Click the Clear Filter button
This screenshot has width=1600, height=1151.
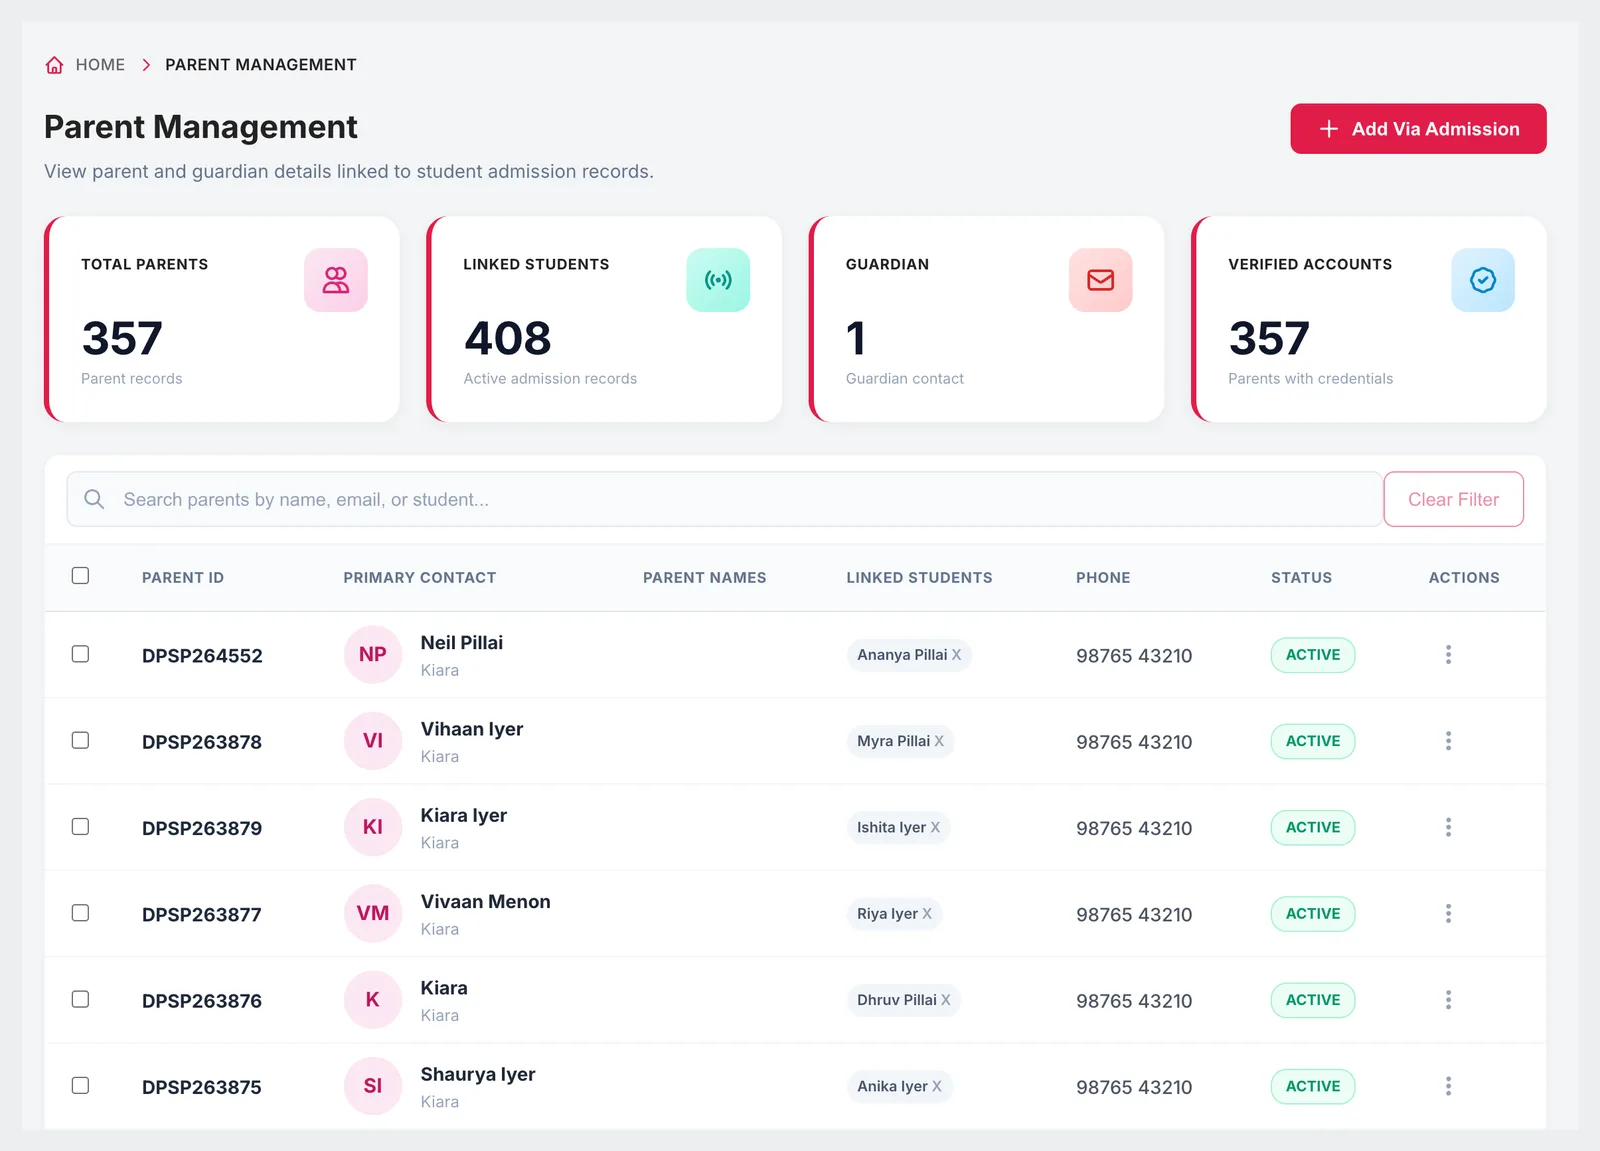point(1454,499)
